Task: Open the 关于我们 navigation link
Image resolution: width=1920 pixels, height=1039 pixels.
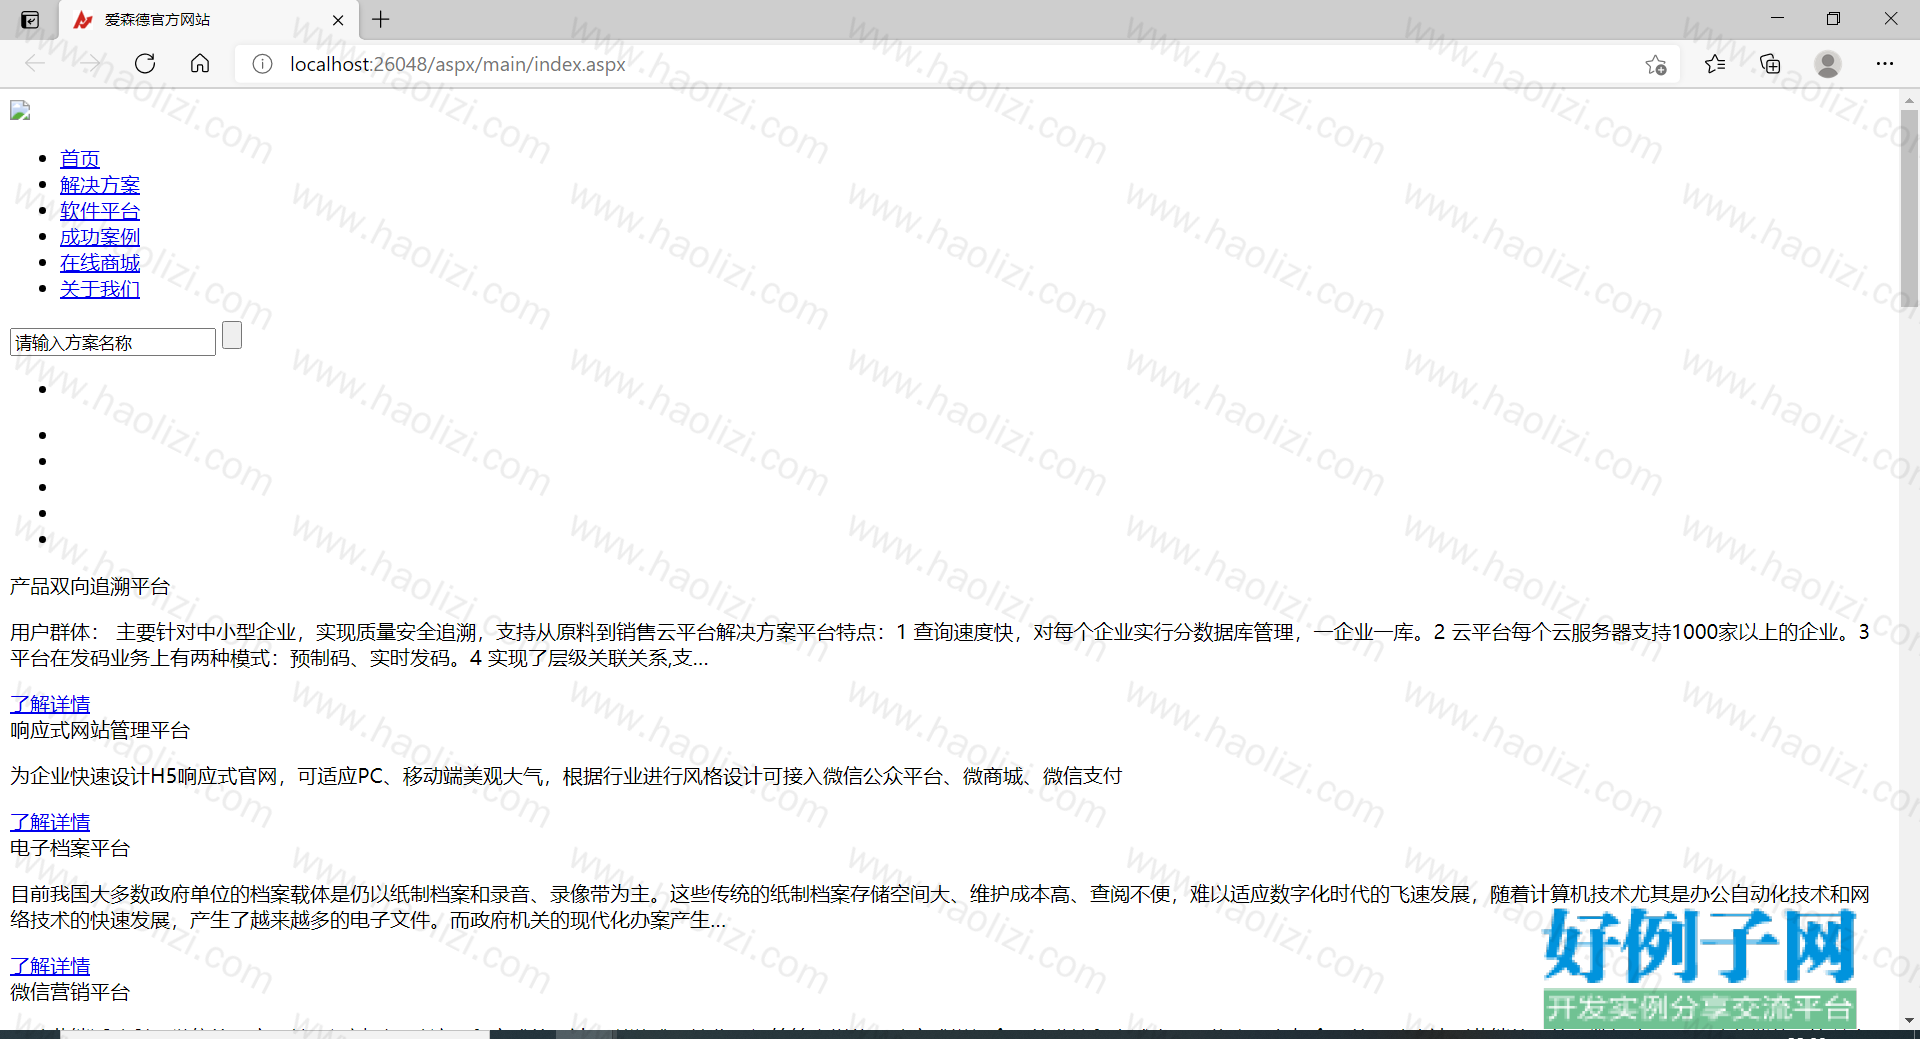Action: click(100, 289)
